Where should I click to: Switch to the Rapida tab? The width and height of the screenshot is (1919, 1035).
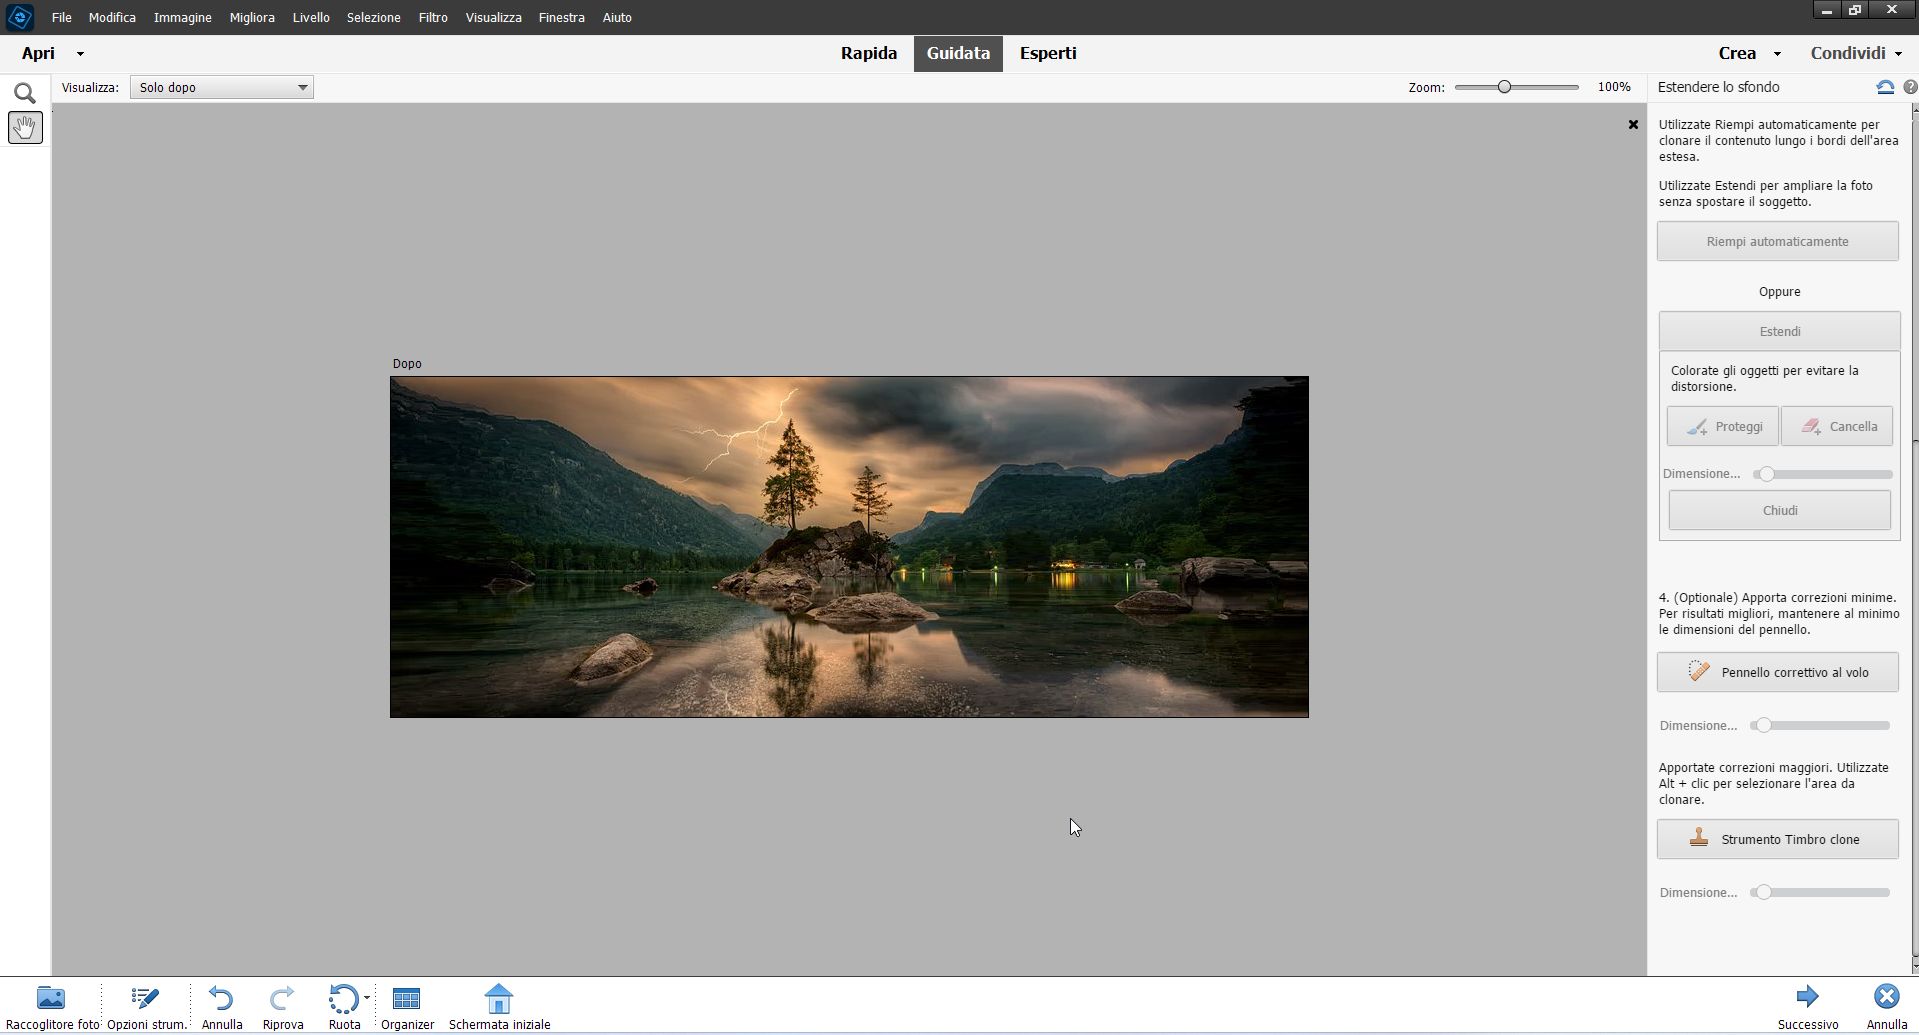click(x=869, y=54)
